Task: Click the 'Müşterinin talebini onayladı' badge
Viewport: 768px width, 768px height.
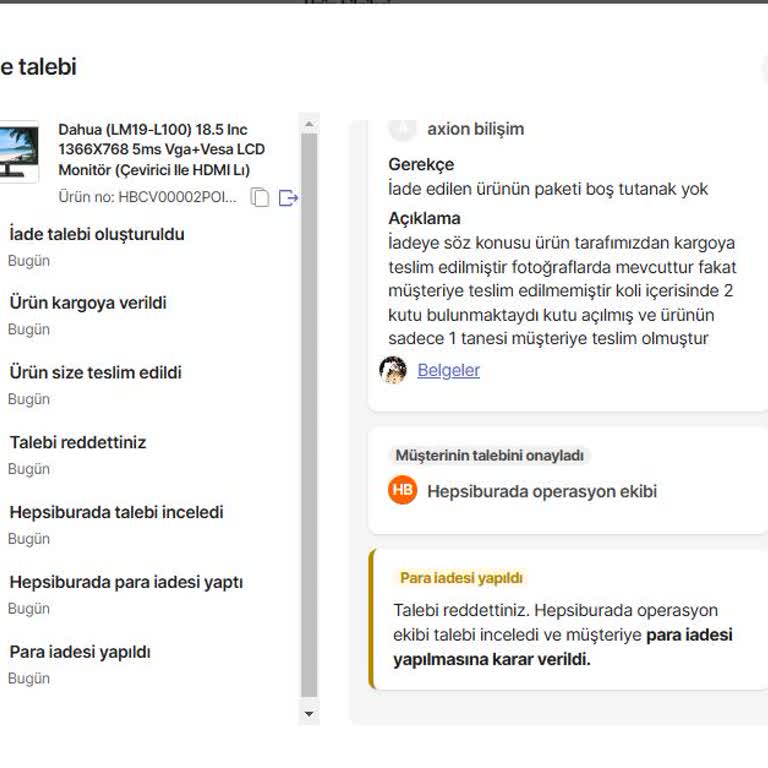Action: (490, 456)
